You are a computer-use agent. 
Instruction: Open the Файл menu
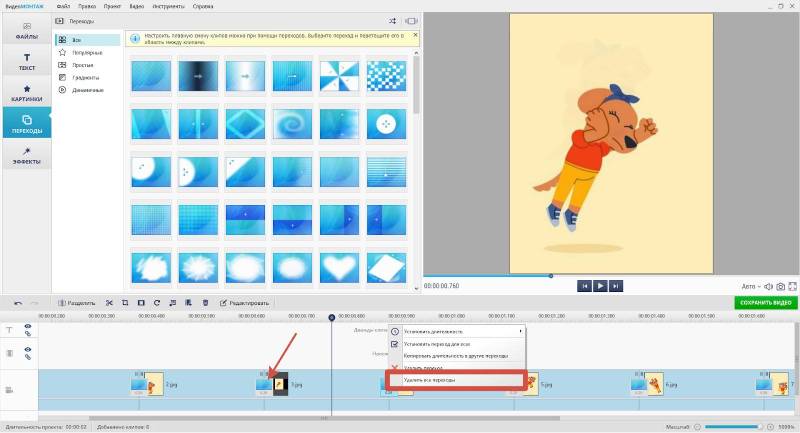(63, 7)
